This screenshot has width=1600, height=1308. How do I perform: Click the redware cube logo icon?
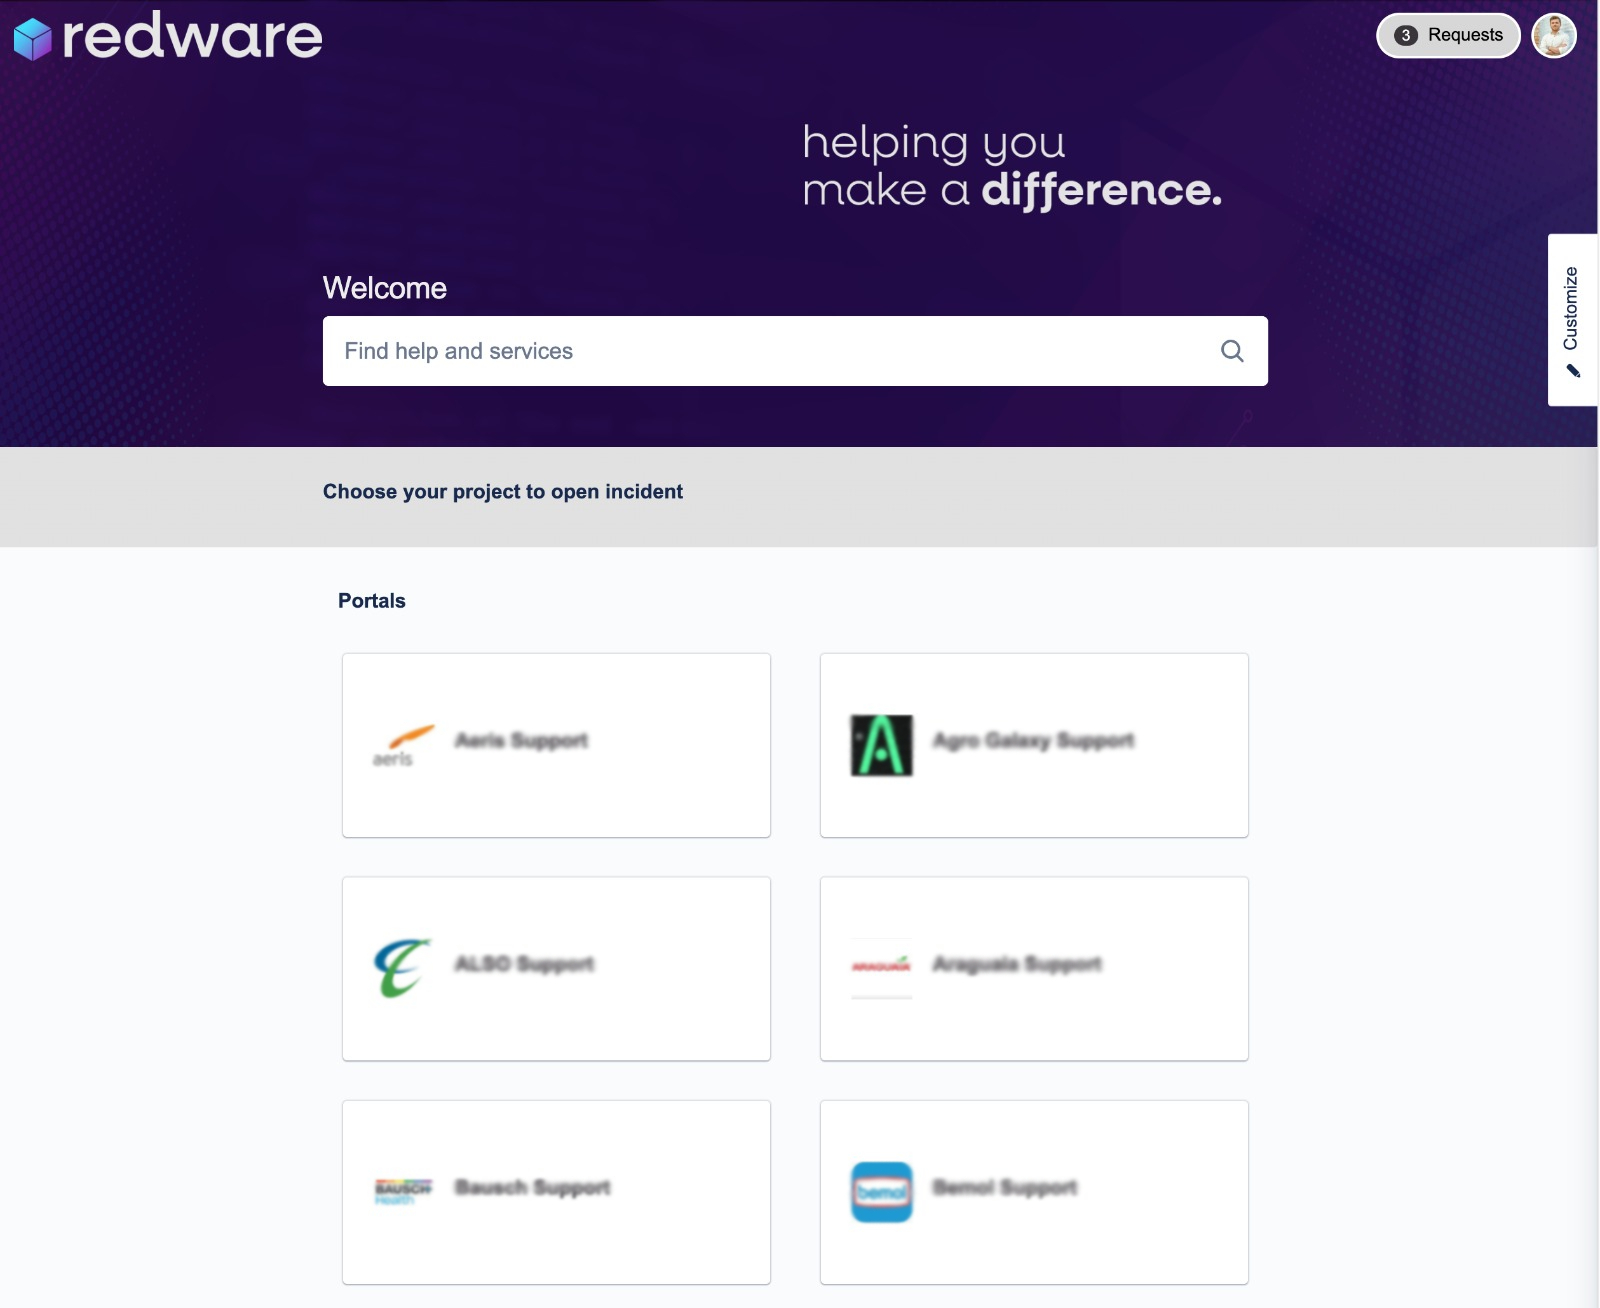33,39
